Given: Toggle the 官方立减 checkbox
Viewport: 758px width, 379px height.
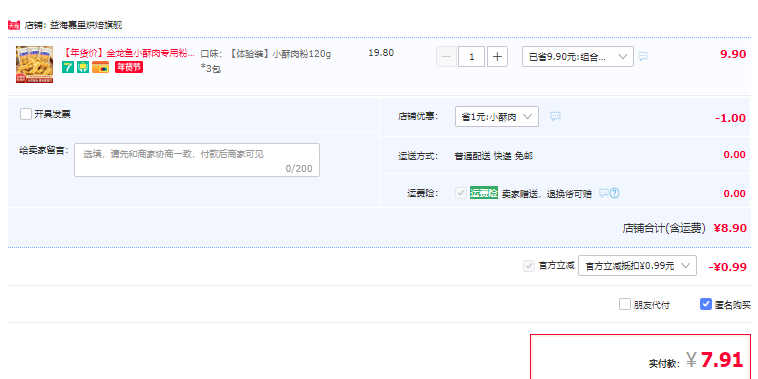Looking at the screenshot, I should click(x=528, y=266).
